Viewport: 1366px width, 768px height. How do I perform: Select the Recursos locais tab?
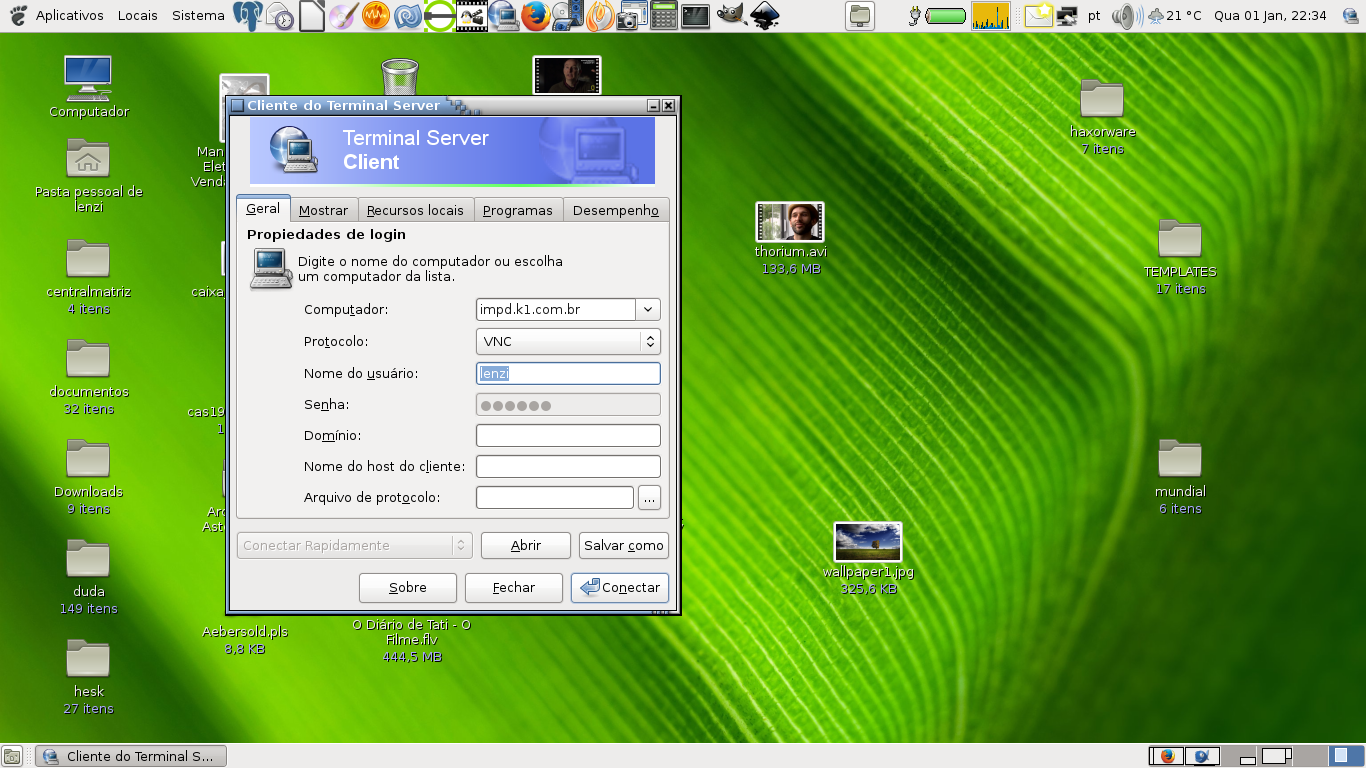tap(415, 210)
